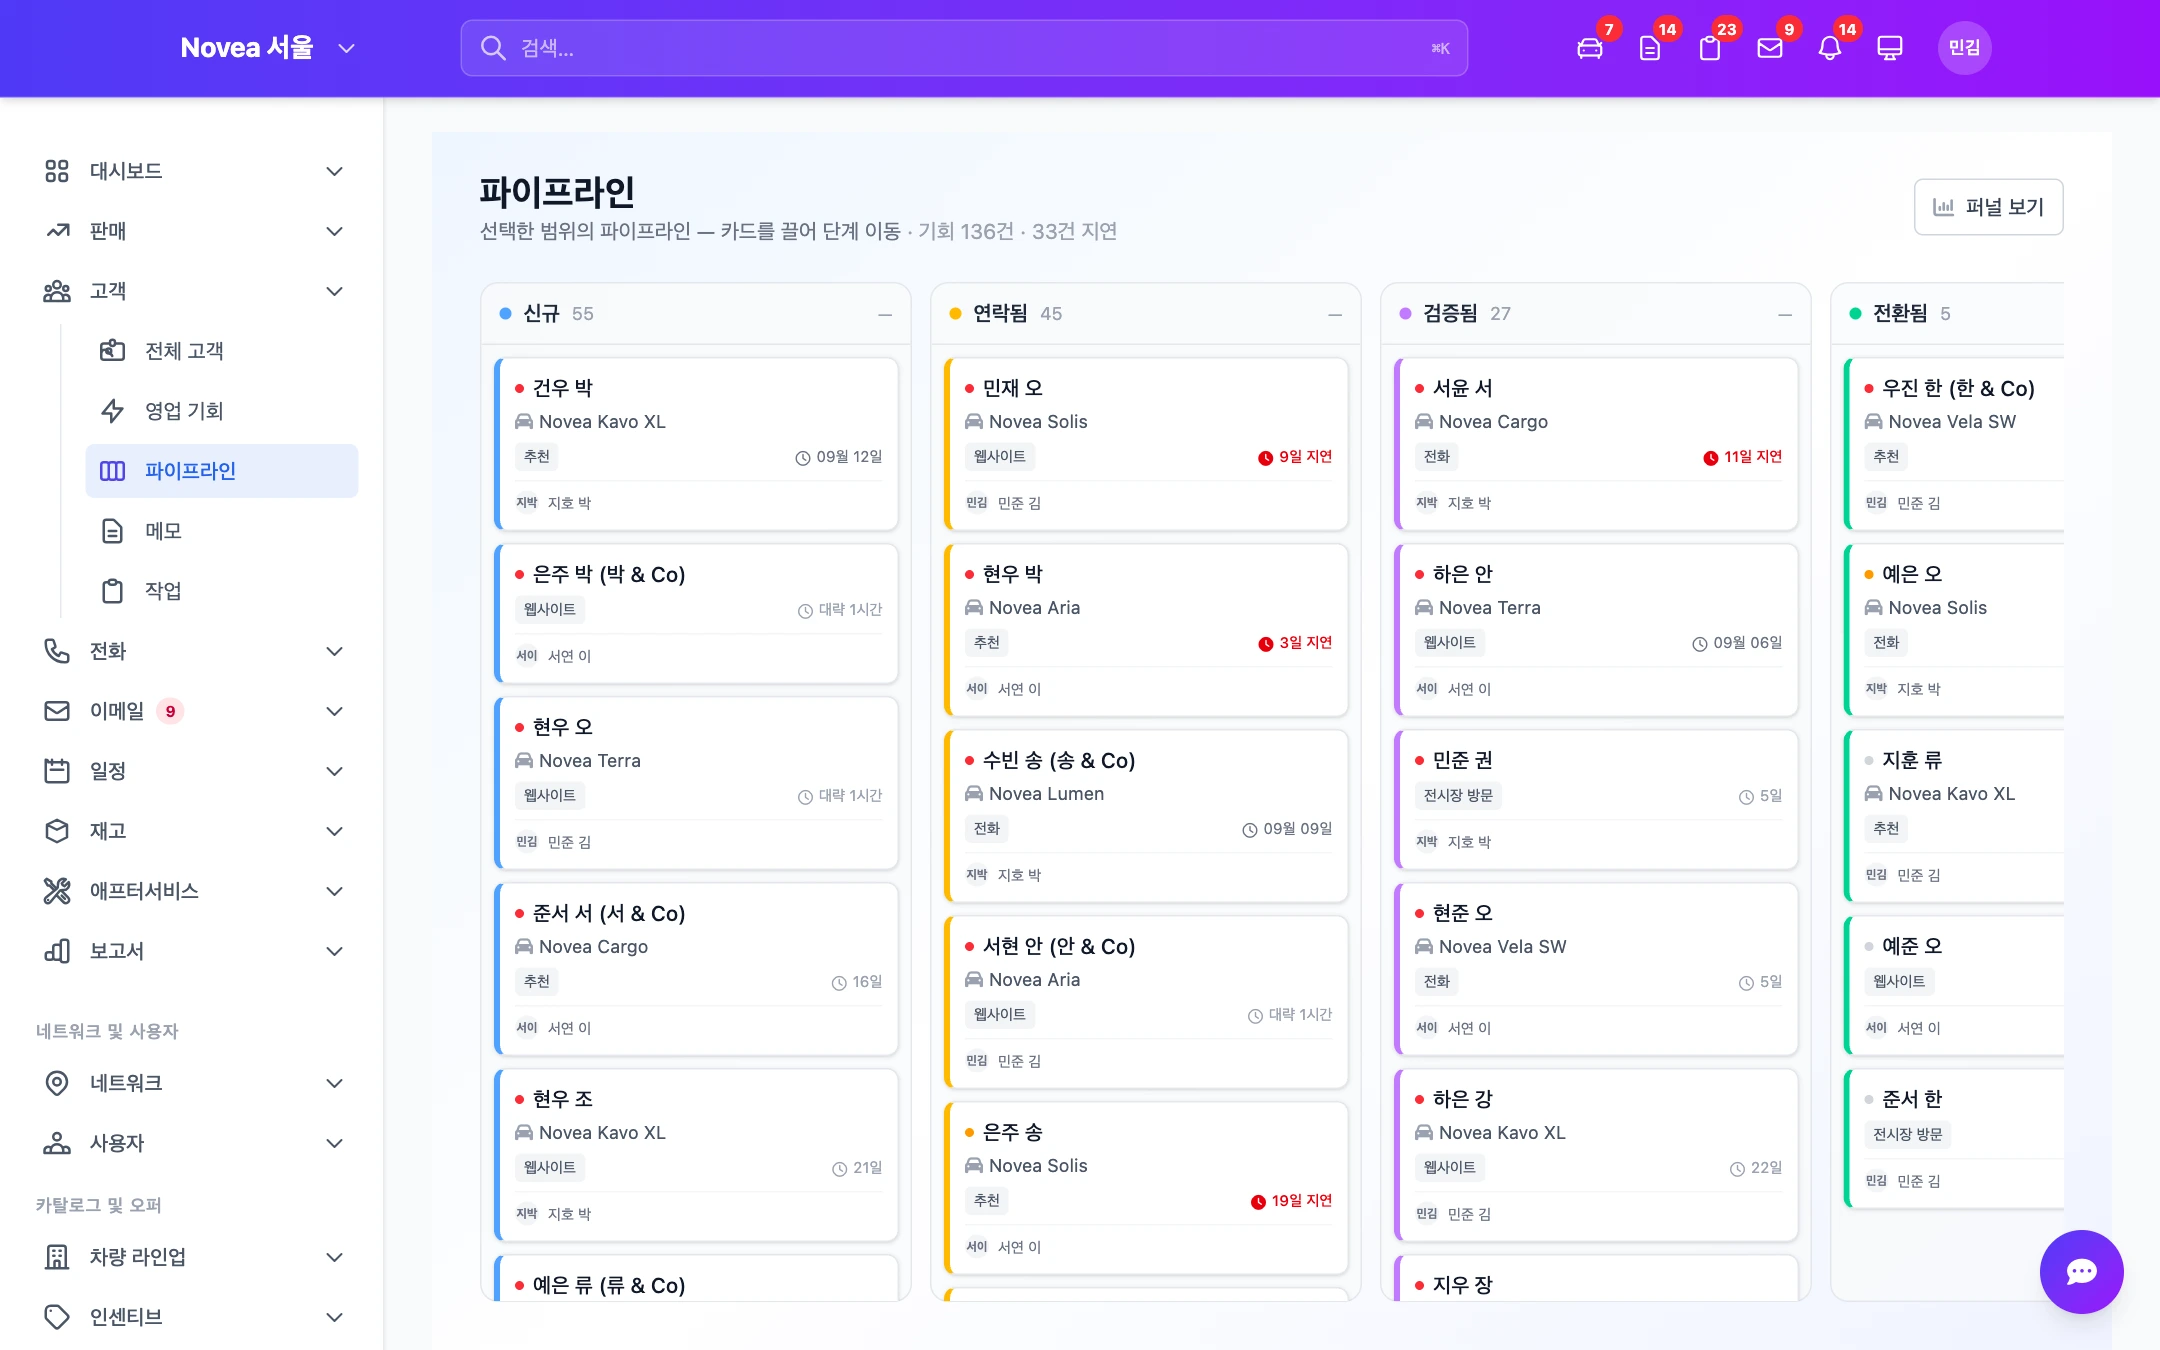
Task: Open the documents icon with badge 14
Action: (x=1650, y=48)
